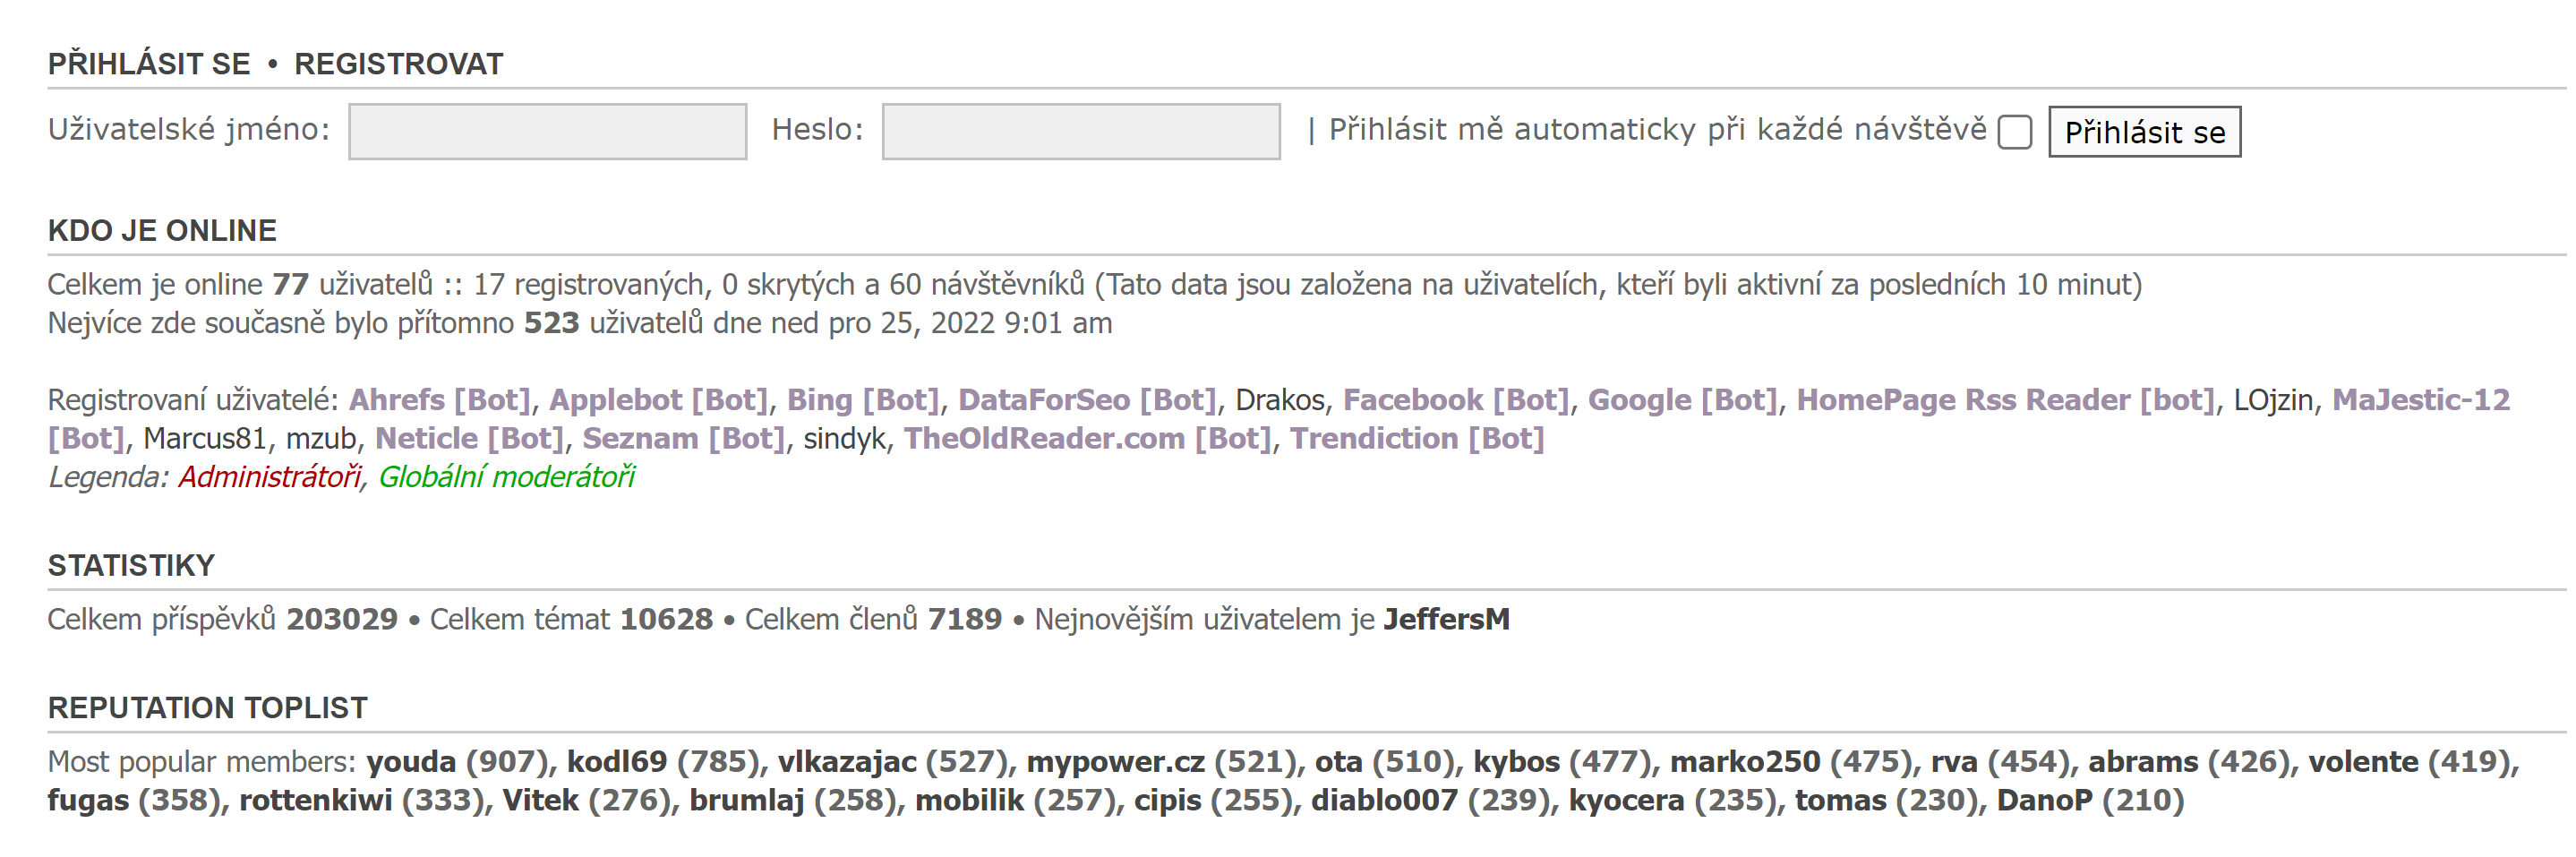This screenshot has width=2576, height=857.
Task: Open the Ahrefs [Bot] user profile
Action: point(439,400)
